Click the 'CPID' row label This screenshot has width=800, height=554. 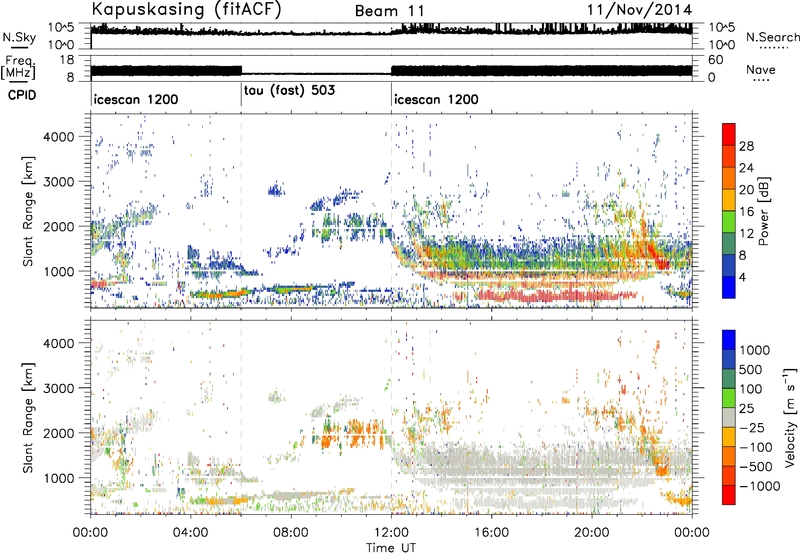22,95
